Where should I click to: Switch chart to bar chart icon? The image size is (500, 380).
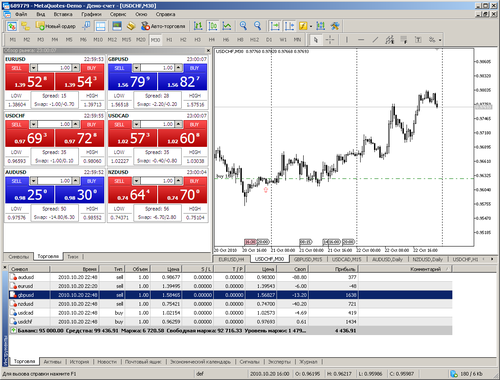point(198,26)
